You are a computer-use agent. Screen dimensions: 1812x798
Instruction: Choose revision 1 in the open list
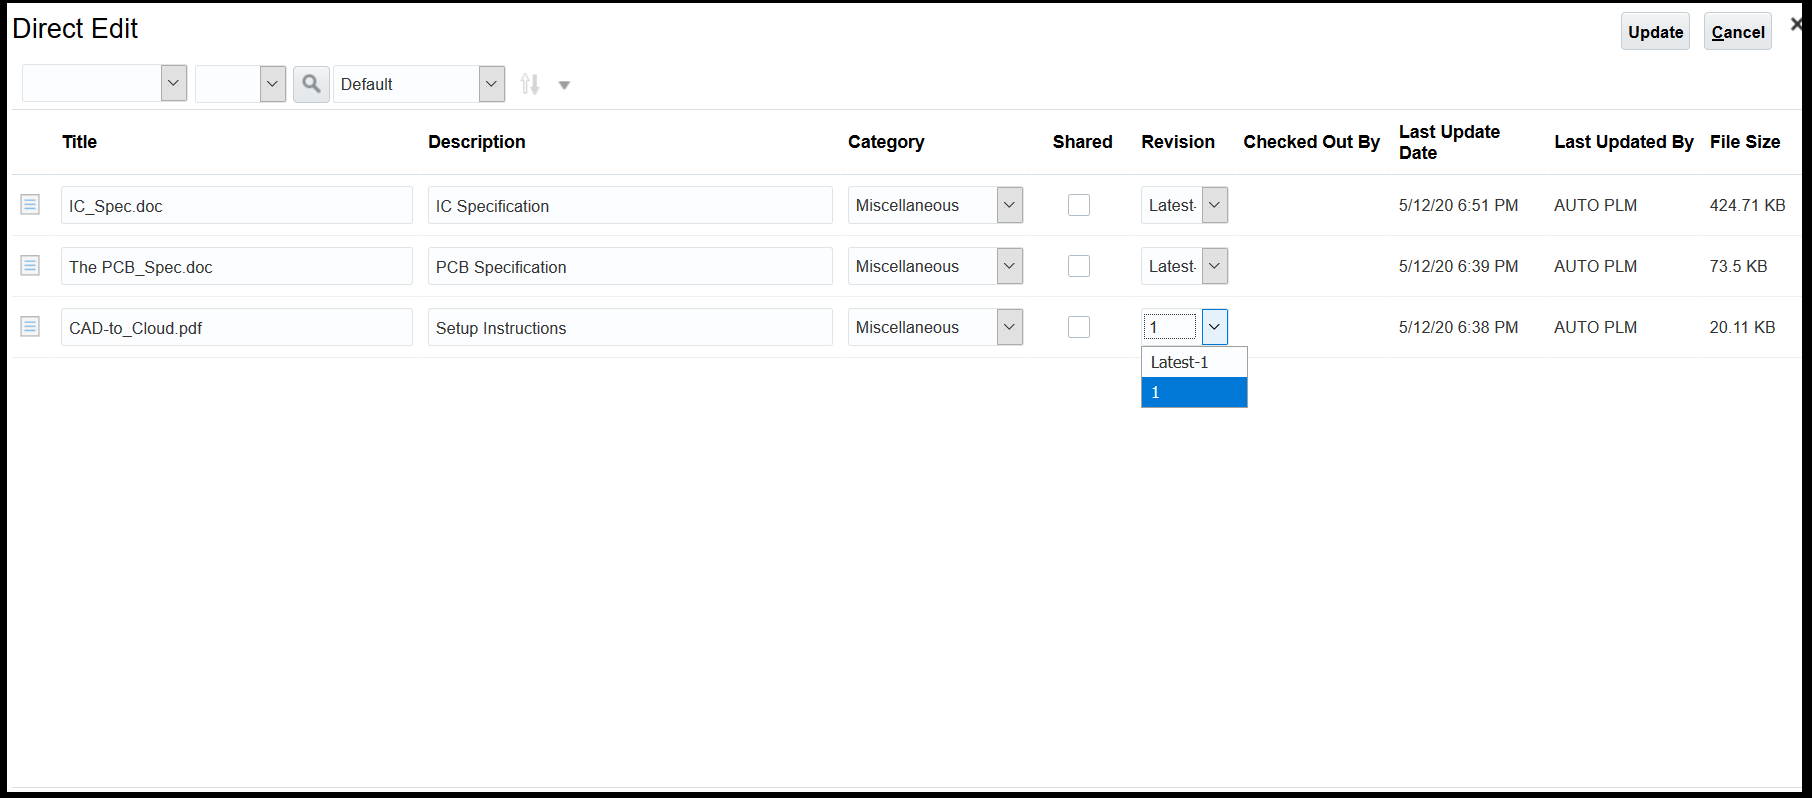[1194, 392]
